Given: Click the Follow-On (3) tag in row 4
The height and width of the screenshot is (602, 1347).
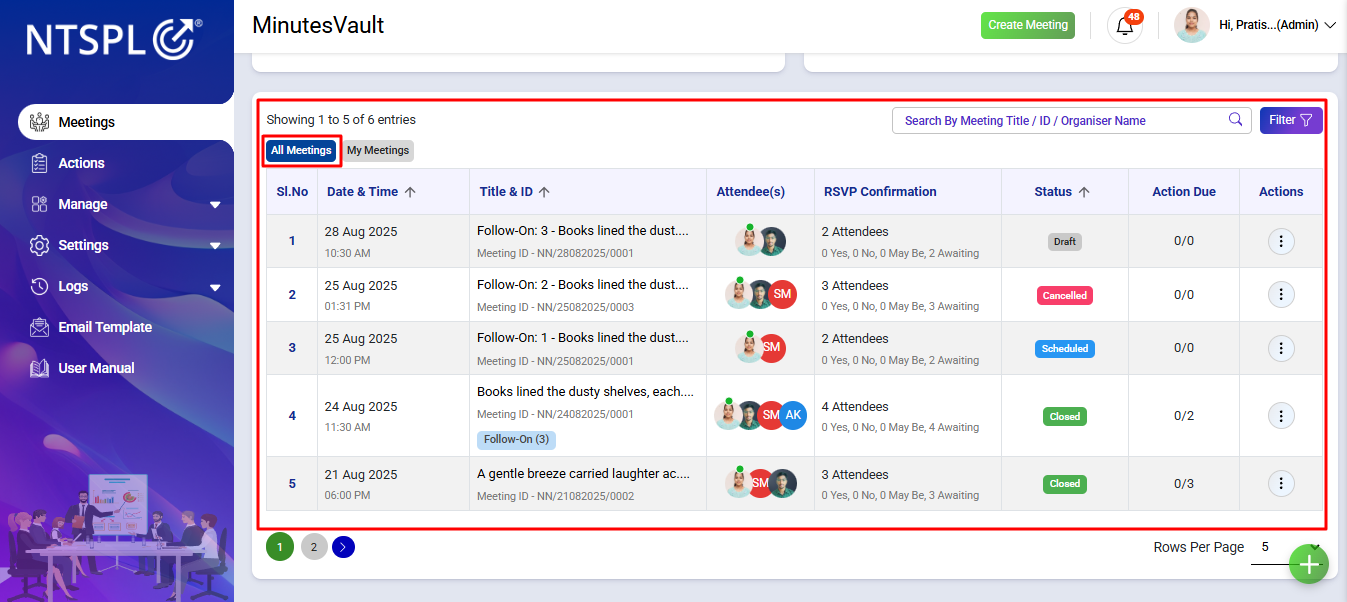Looking at the screenshot, I should (516, 439).
